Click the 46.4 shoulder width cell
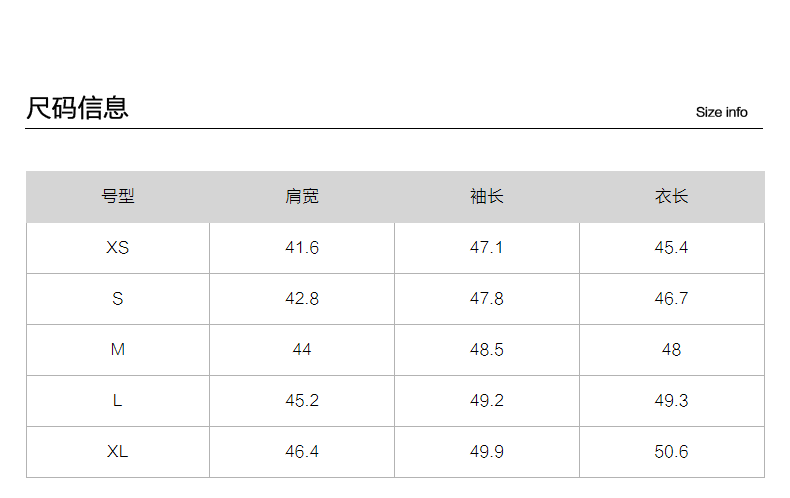Viewport: 790px width, 498px height. point(302,451)
